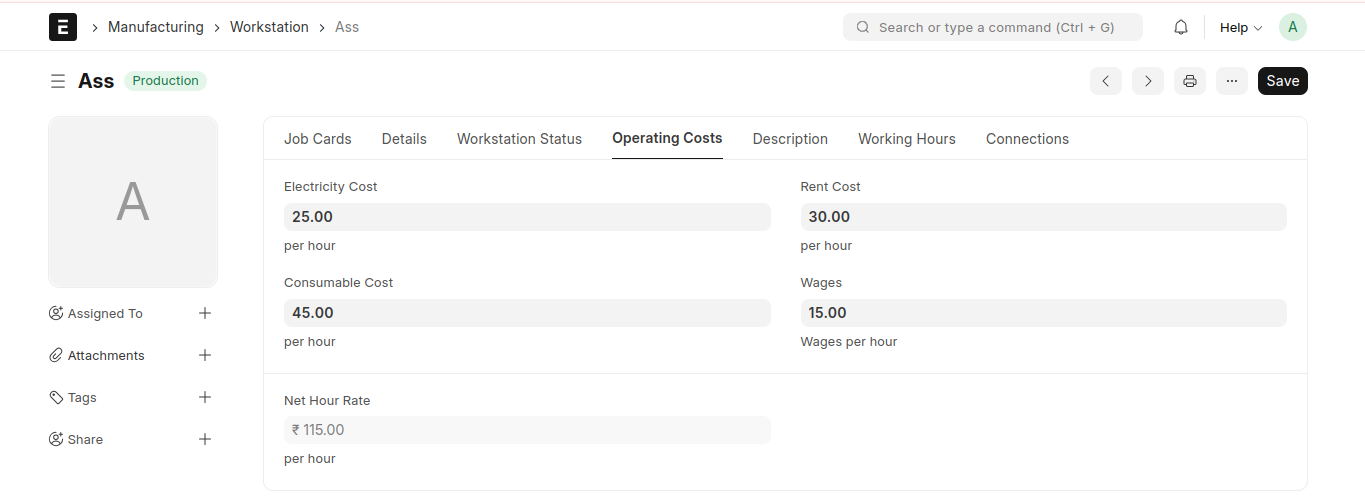Open the Job Cards tab

coord(317,139)
